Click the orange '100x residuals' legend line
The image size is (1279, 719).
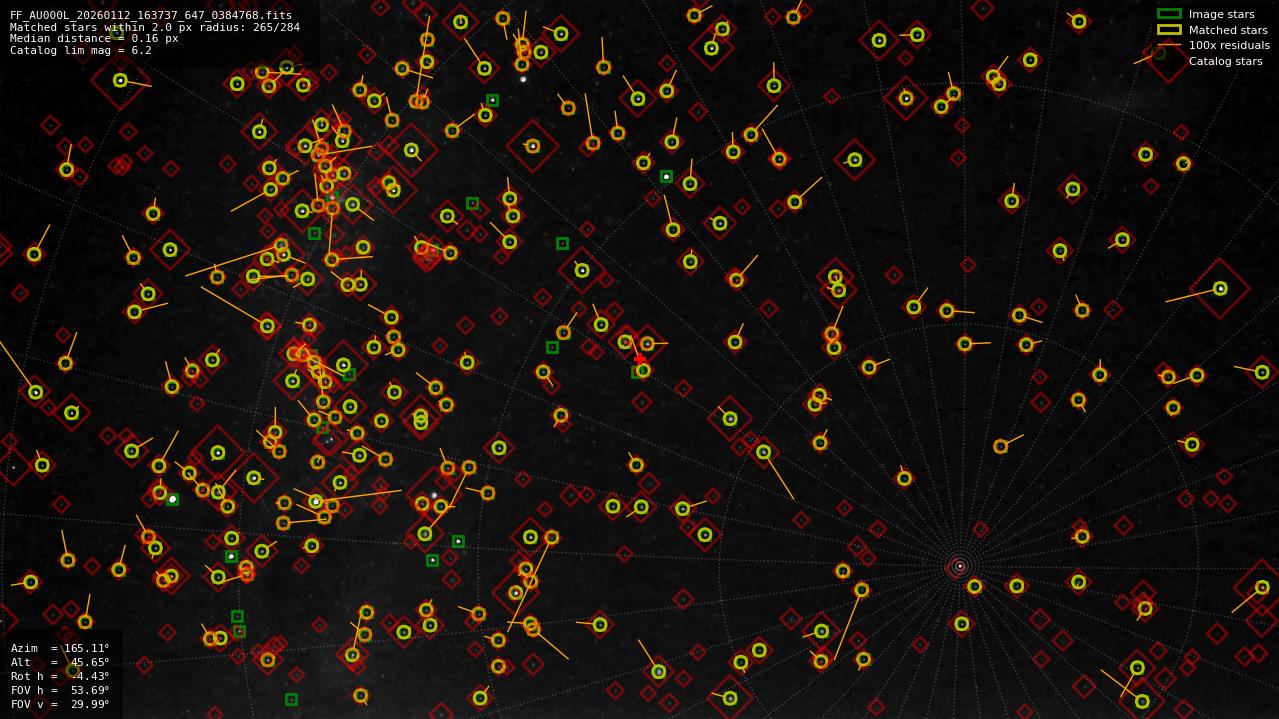click(x=1169, y=45)
